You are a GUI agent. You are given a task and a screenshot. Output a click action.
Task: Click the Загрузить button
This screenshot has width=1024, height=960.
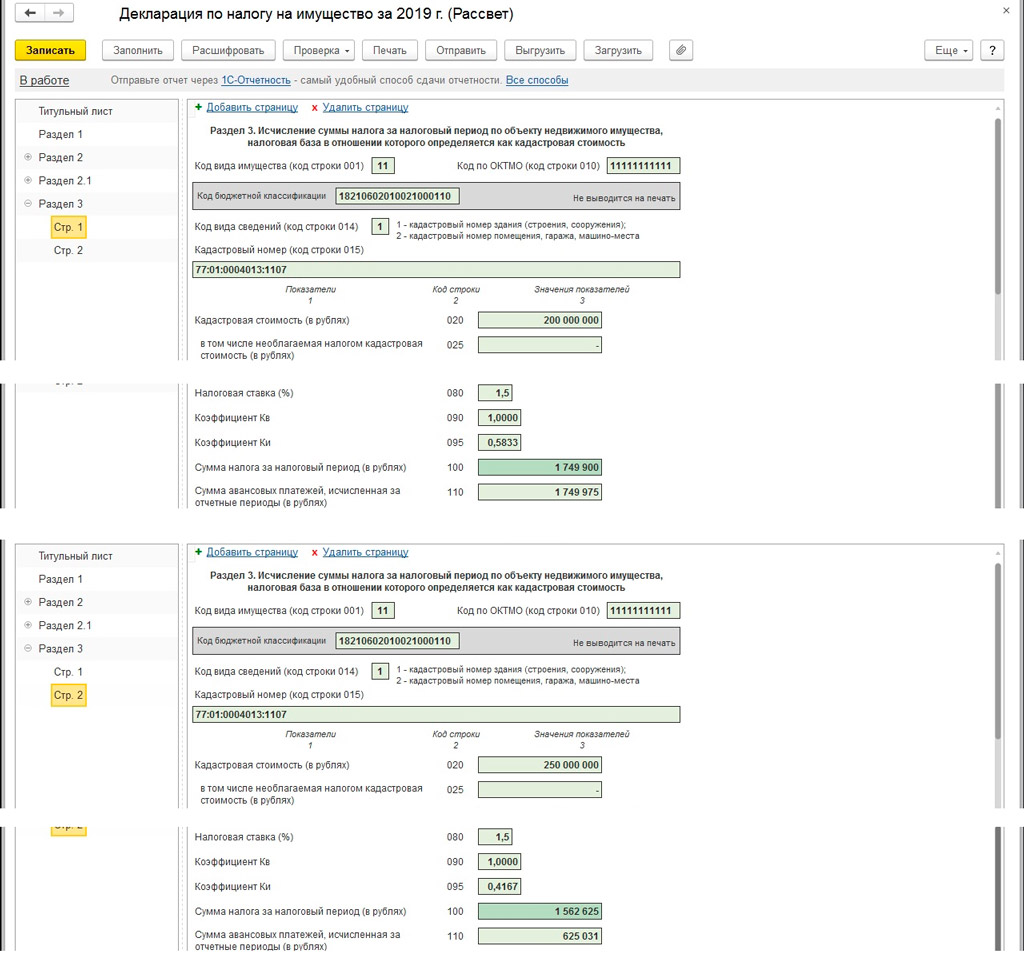click(618, 50)
